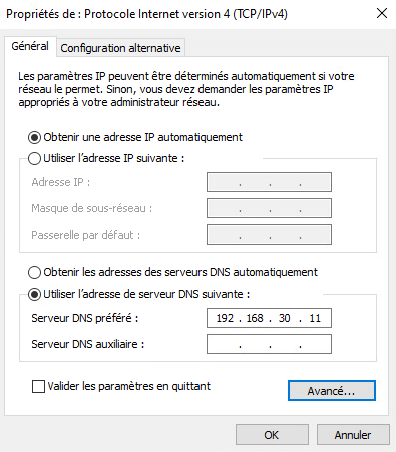396x452 pixels.
Task: Cancel with the Annuler button
Action: tap(353, 435)
